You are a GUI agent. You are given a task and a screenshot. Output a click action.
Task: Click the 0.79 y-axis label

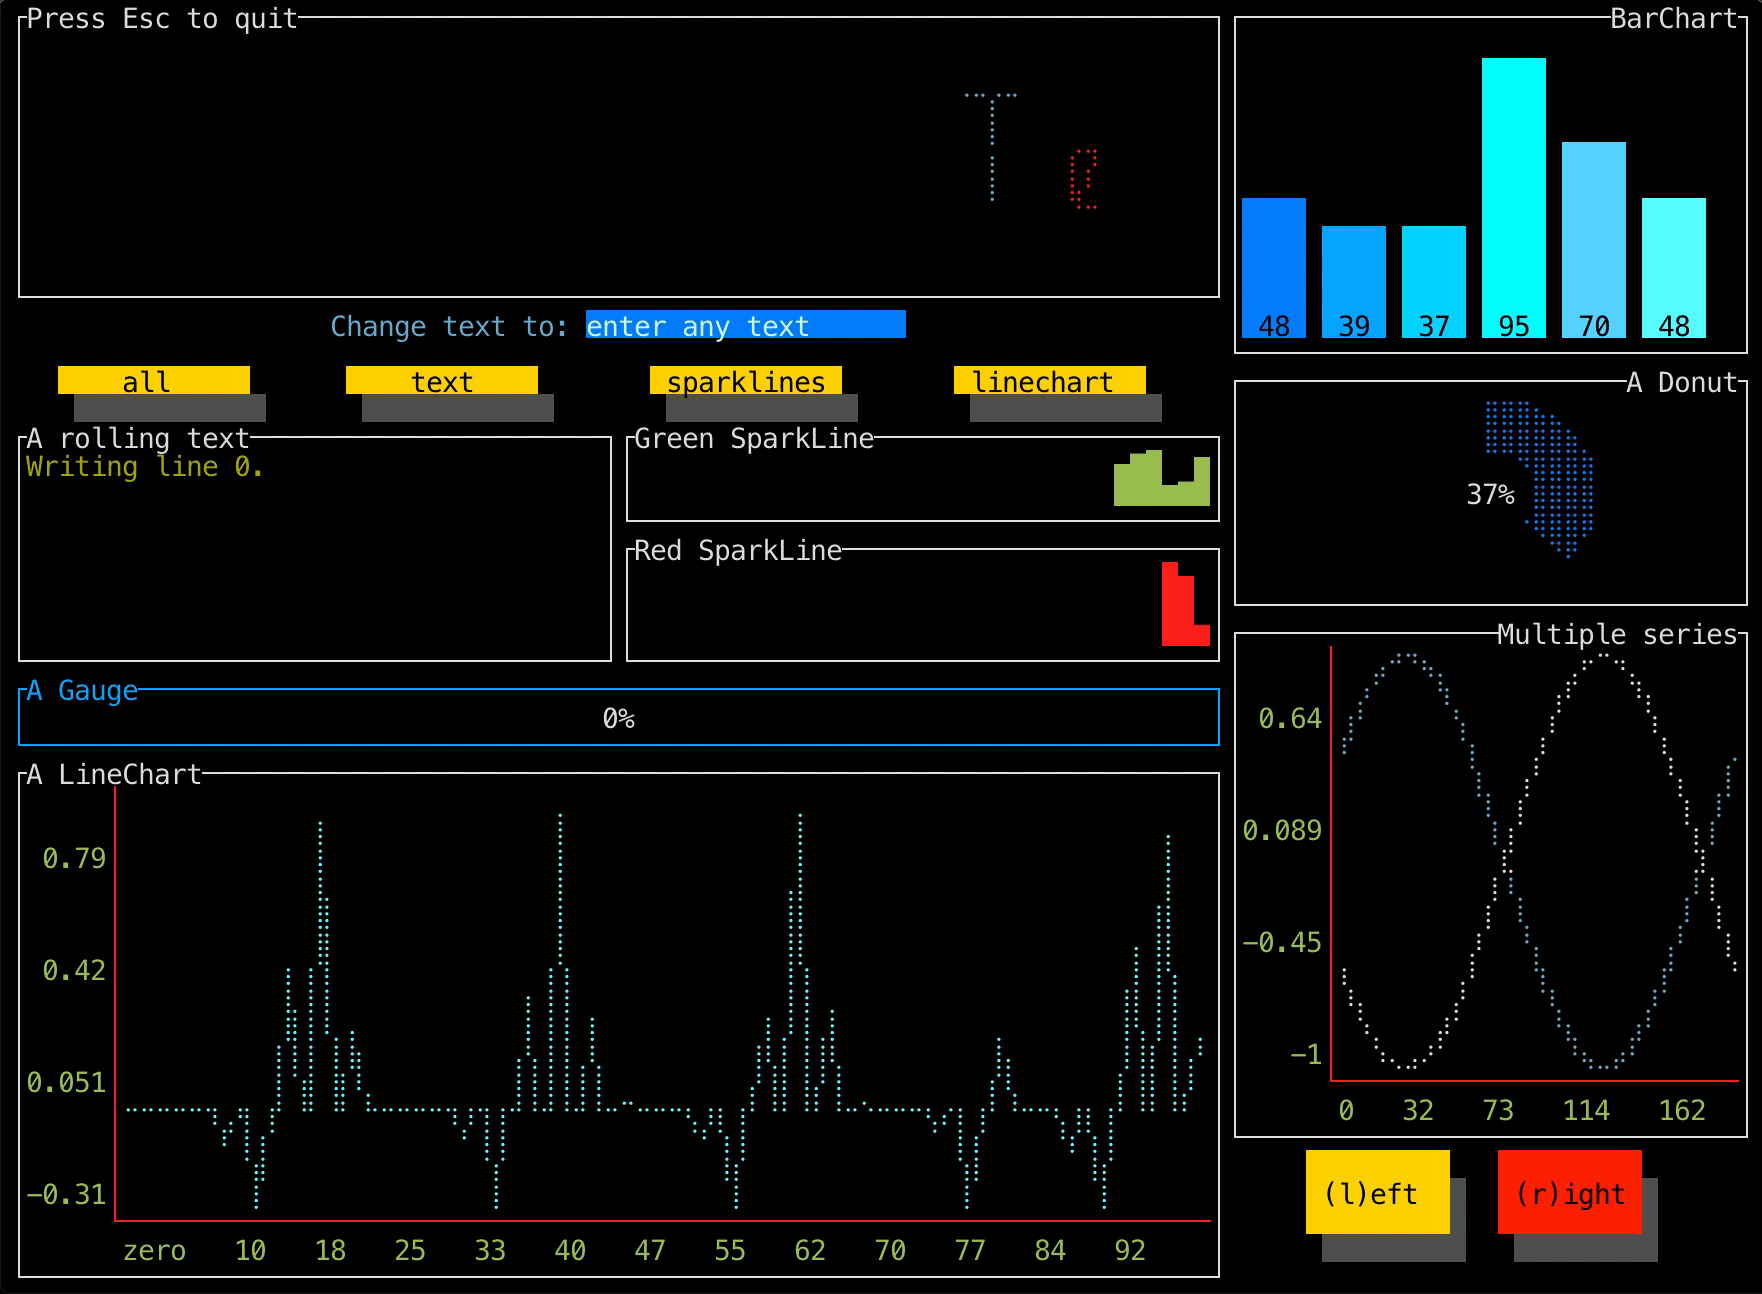(74, 858)
